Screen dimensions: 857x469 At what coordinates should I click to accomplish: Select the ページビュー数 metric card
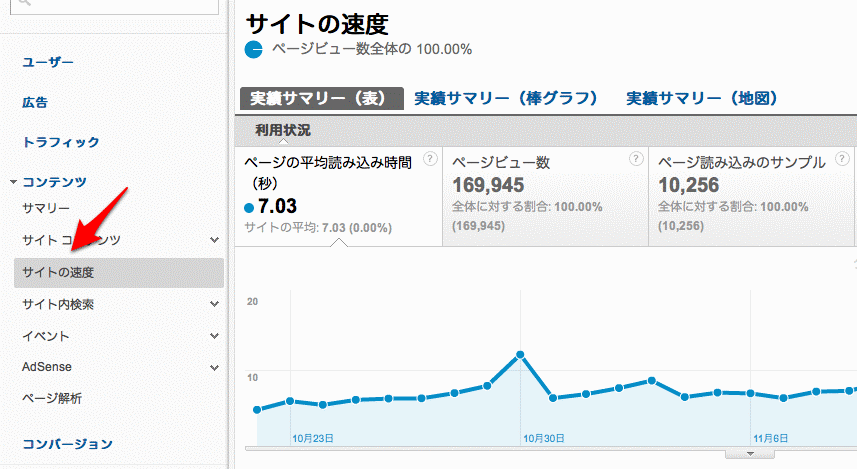545,196
